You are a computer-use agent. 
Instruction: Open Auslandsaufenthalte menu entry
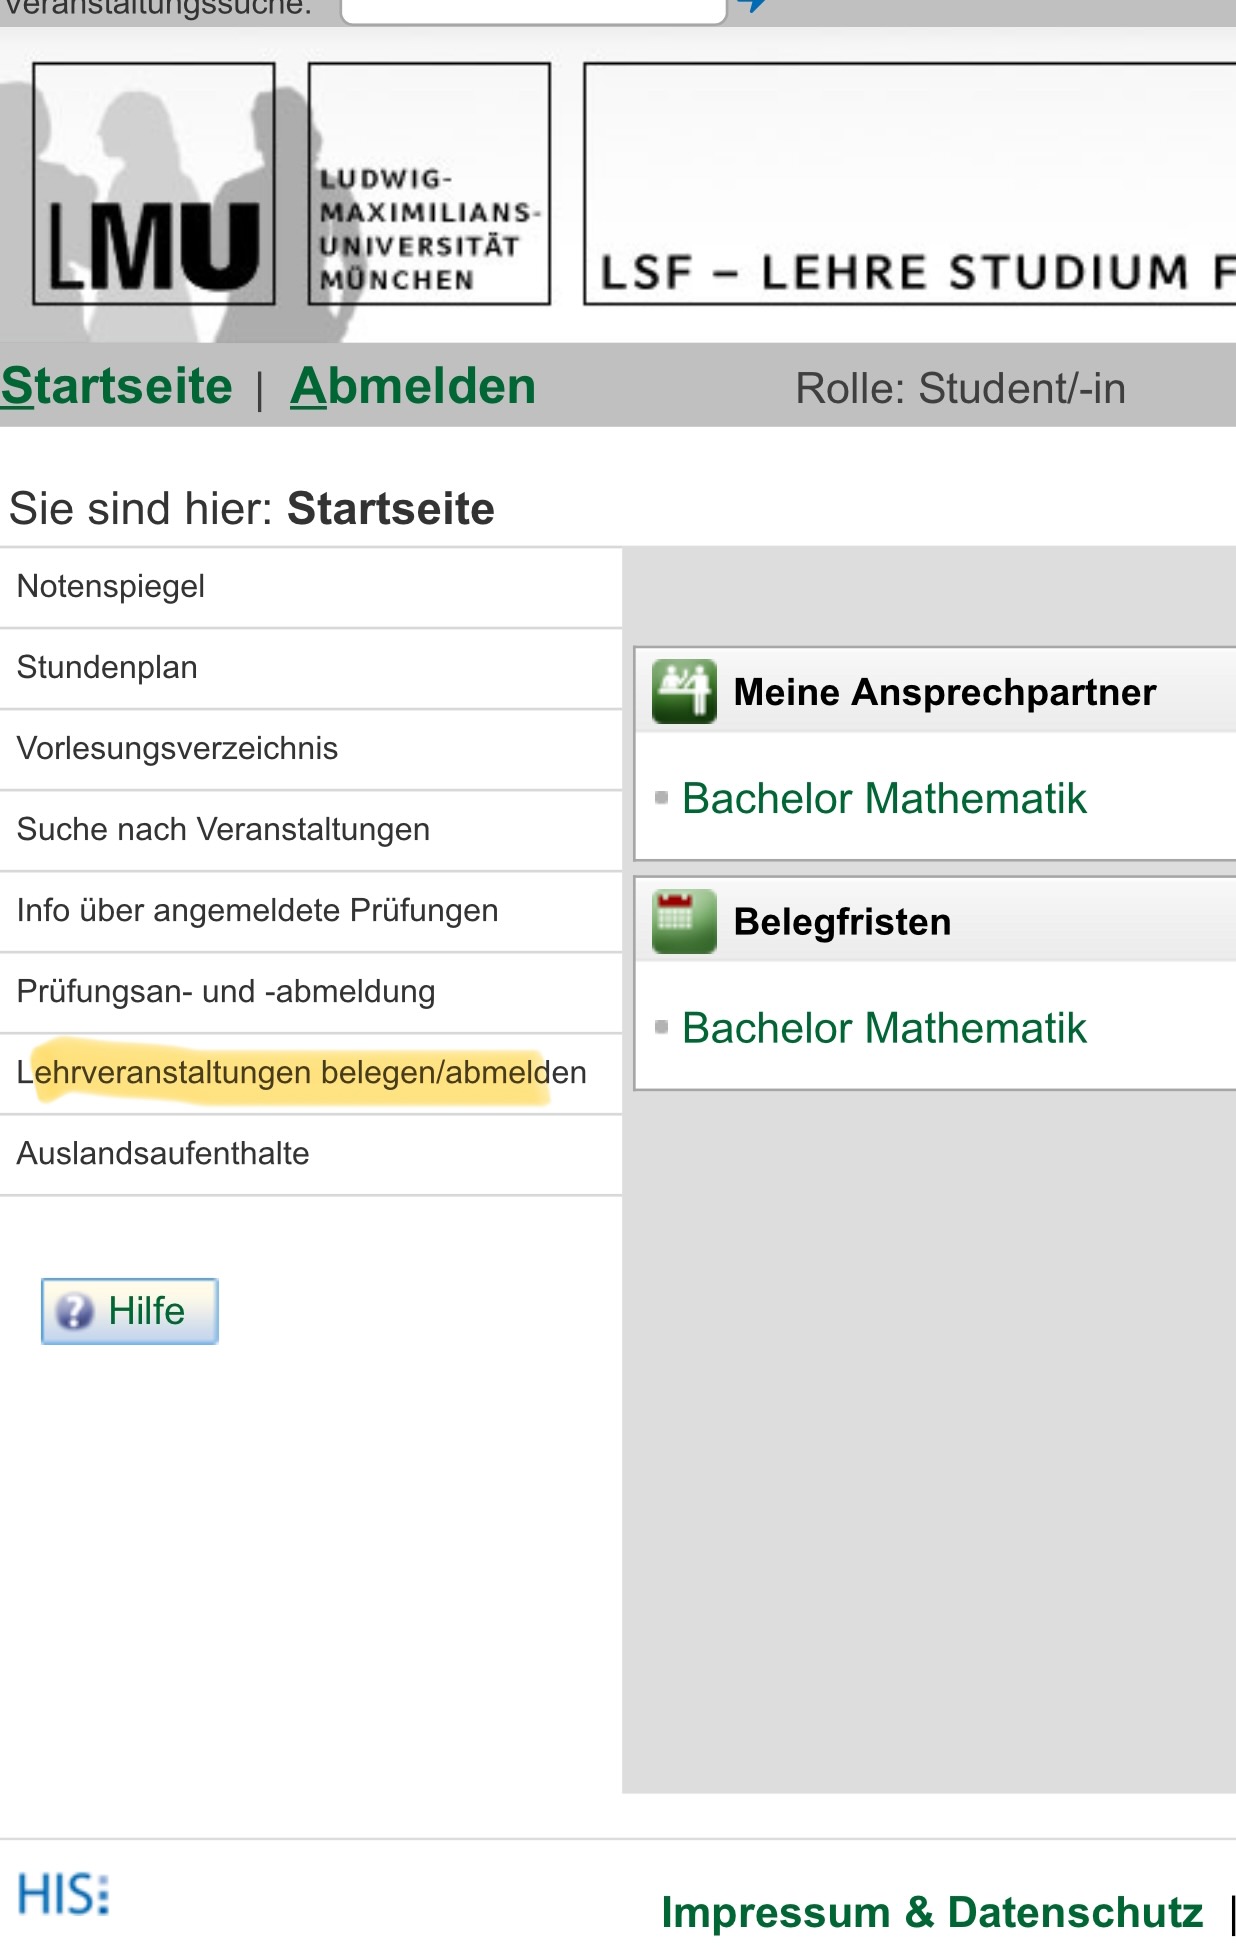click(163, 1154)
